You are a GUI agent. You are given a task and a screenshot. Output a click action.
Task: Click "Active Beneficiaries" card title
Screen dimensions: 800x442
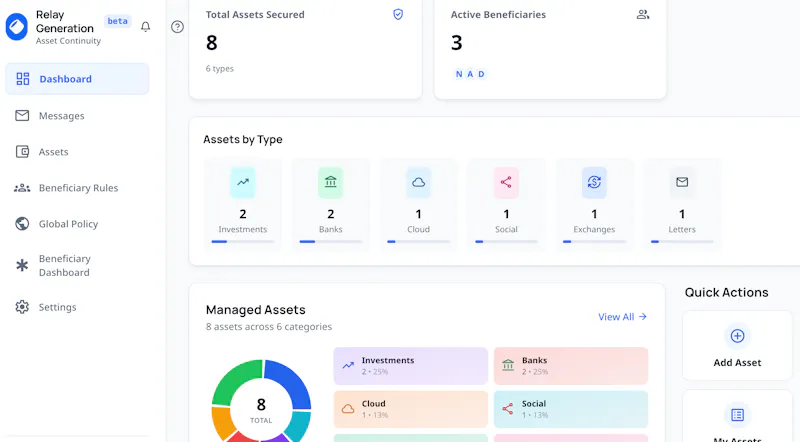coord(498,15)
